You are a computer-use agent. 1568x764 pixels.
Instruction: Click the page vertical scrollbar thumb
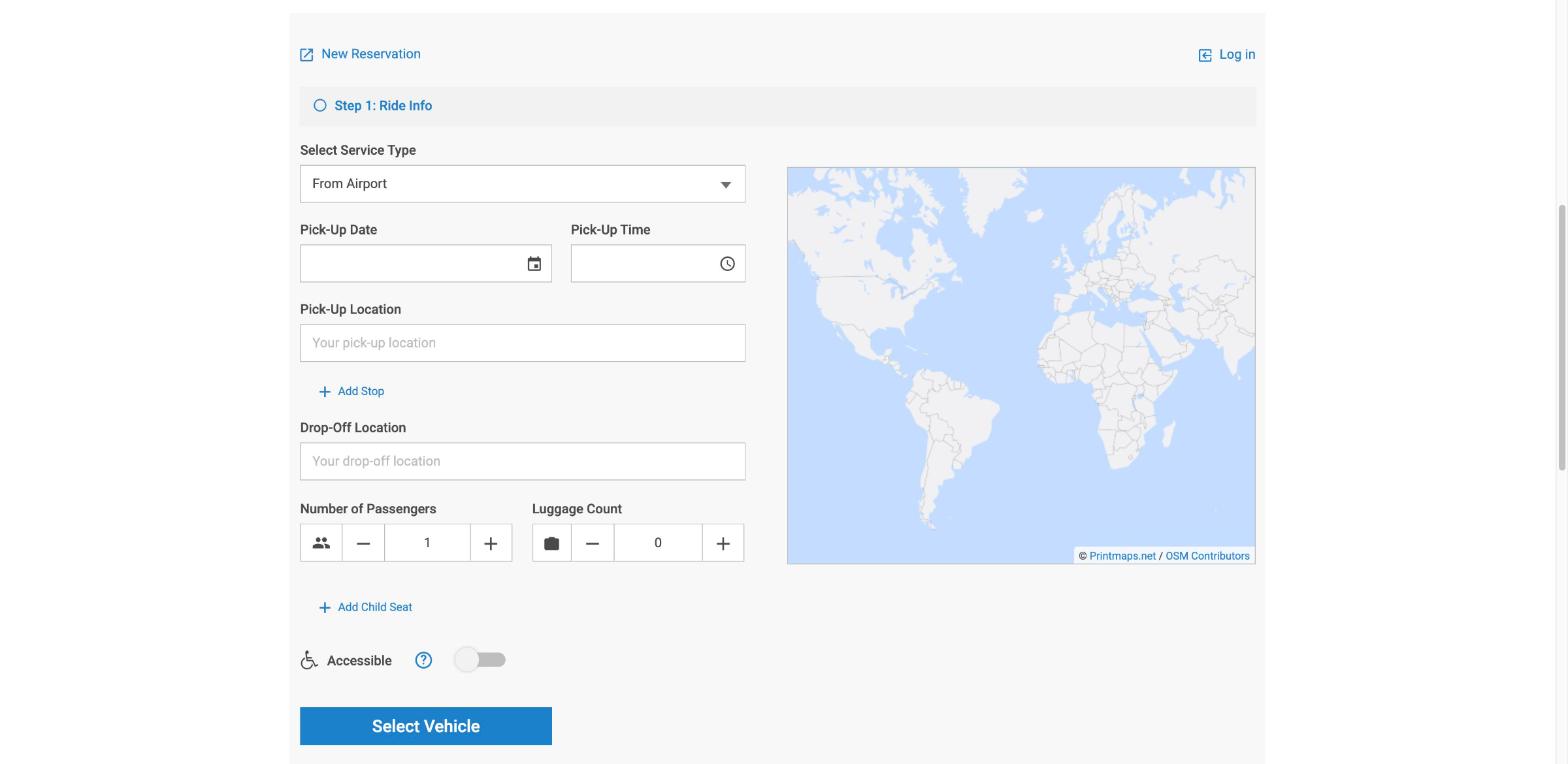tap(1563, 337)
